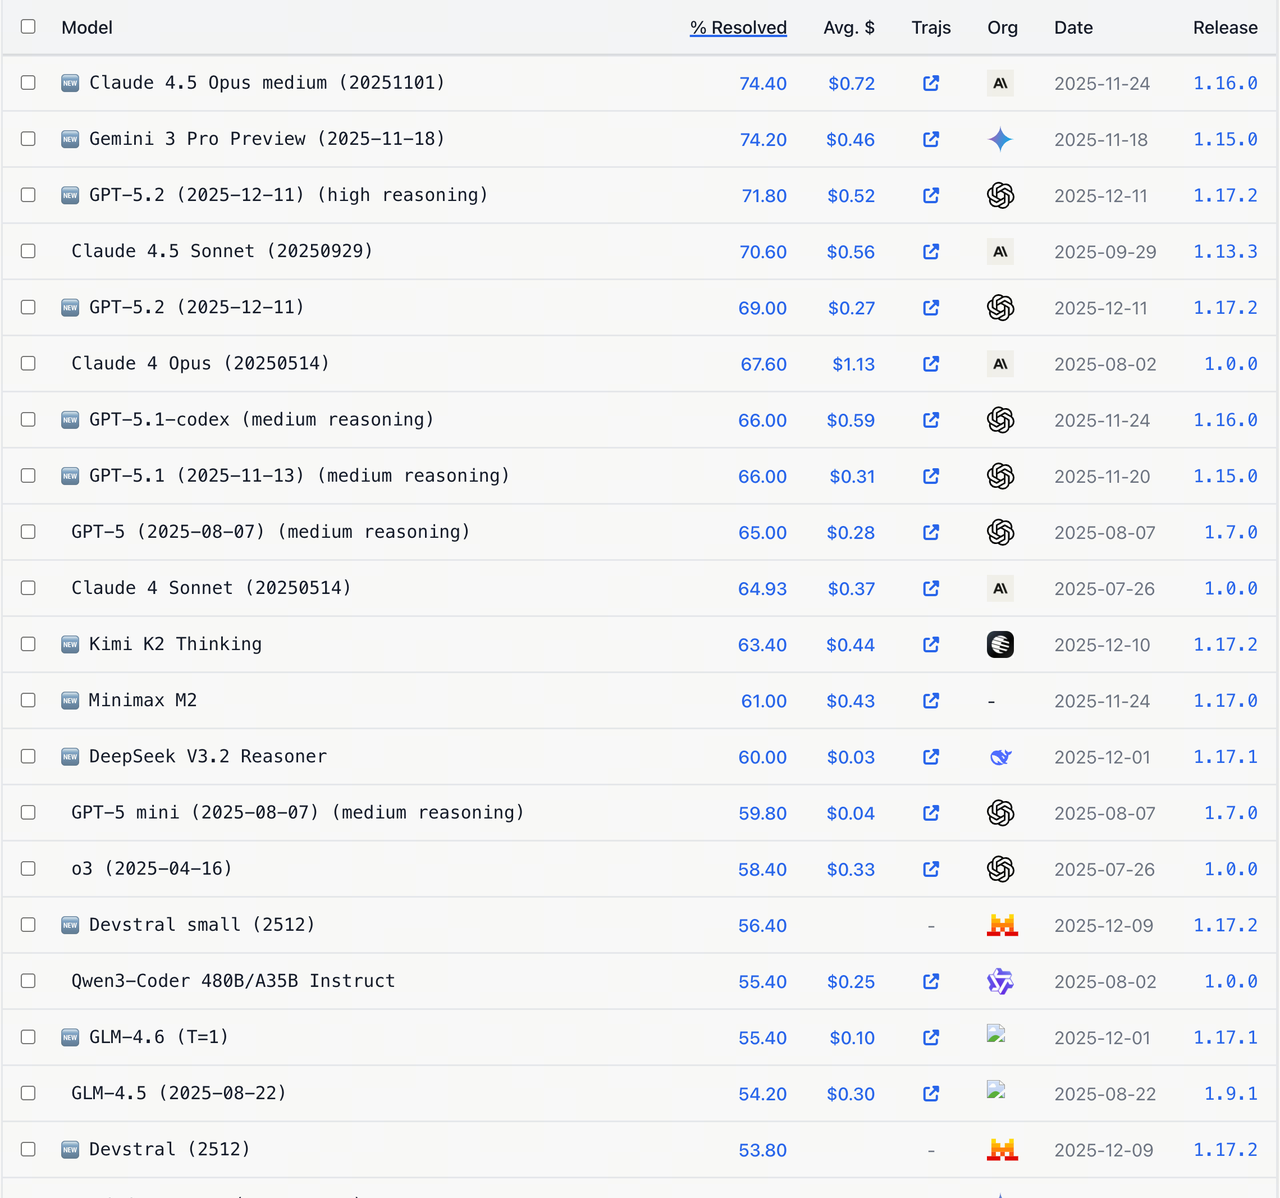Click the NEW badge next to Minimax M2

pos(70,701)
